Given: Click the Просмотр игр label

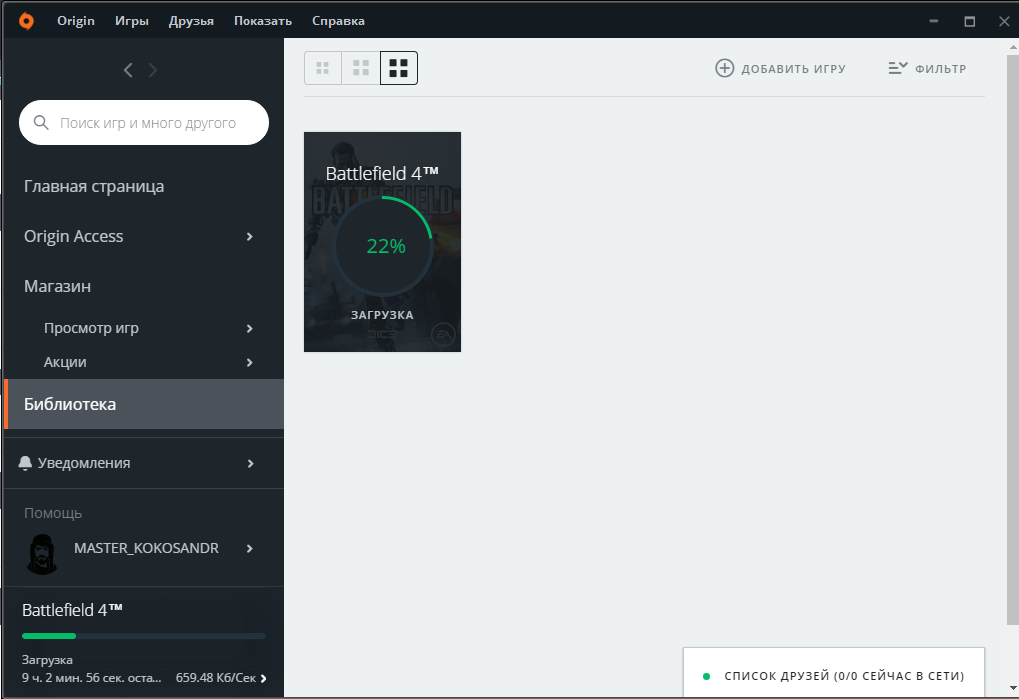Looking at the screenshot, I should (91, 328).
